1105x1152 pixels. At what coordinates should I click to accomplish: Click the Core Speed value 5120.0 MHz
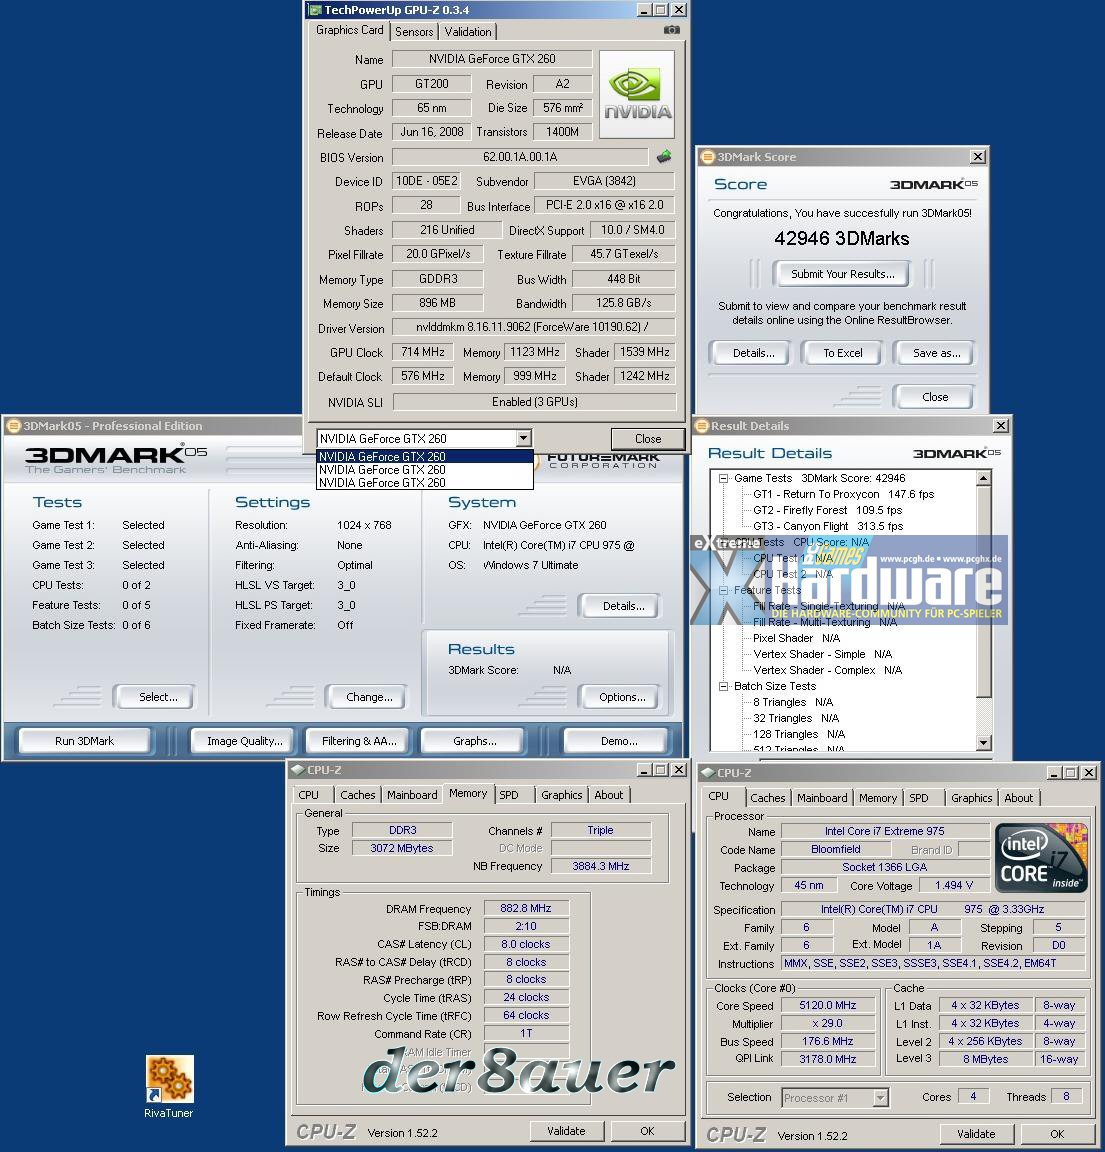pyautogui.click(x=828, y=1006)
